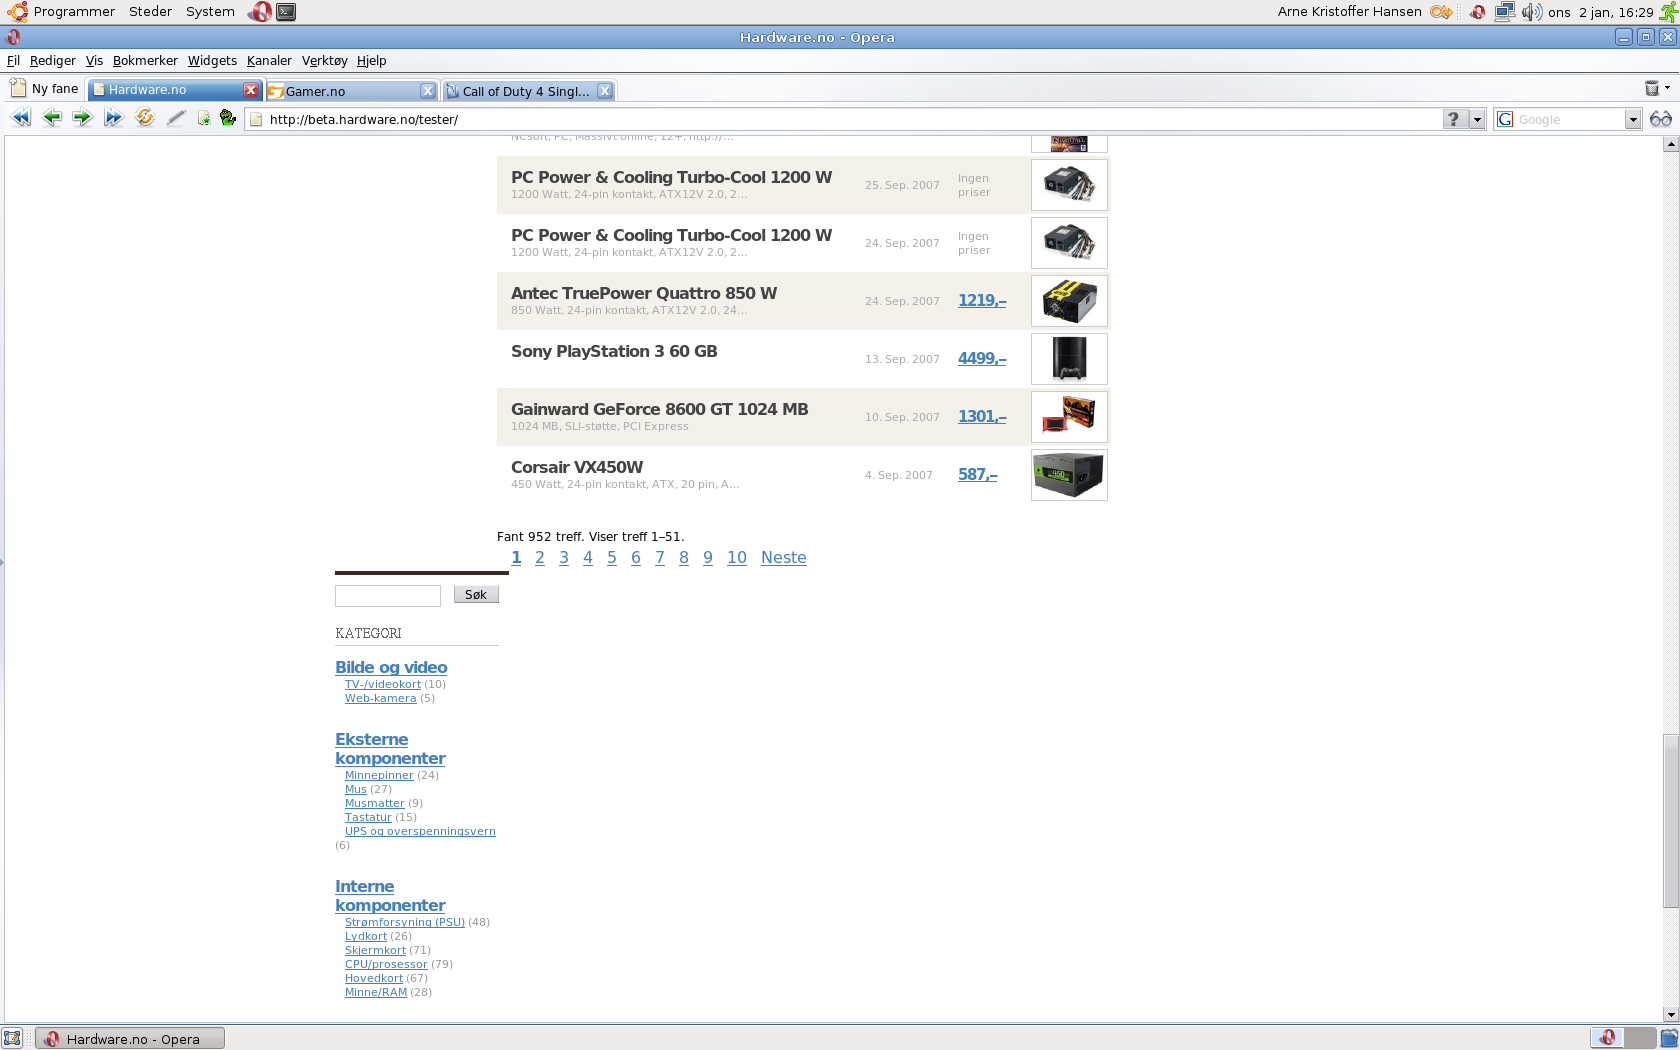Open the closed tabs trash can

point(1652,88)
